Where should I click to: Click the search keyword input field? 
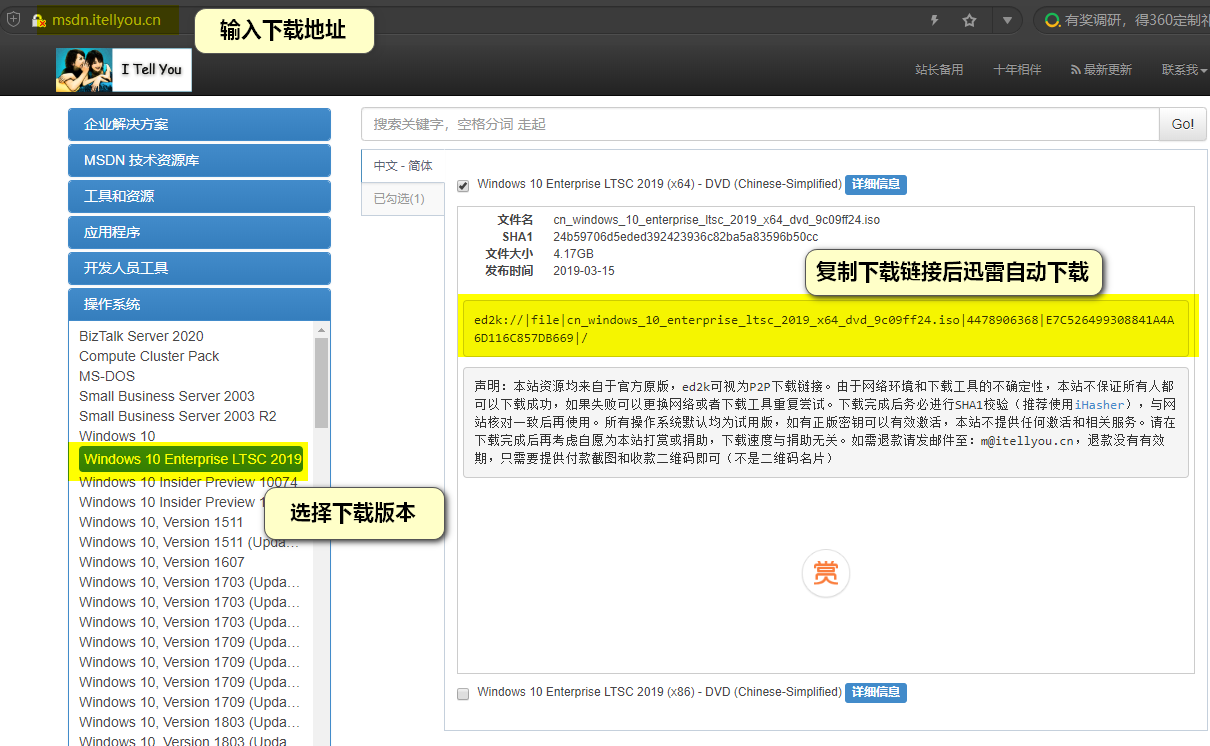760,124
